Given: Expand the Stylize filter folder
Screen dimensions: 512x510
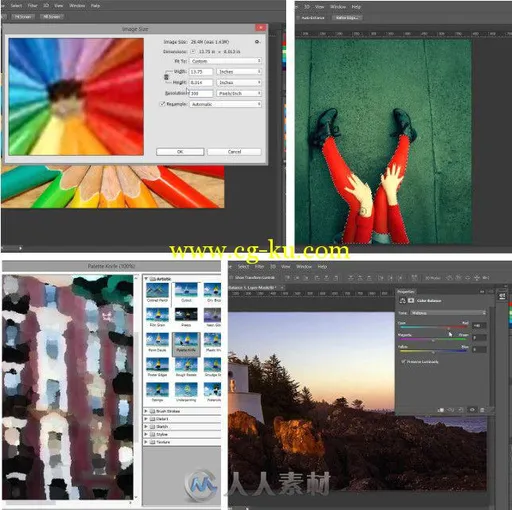Looking at the screenshot, I should pyautogui.click(x=146, y=434).
